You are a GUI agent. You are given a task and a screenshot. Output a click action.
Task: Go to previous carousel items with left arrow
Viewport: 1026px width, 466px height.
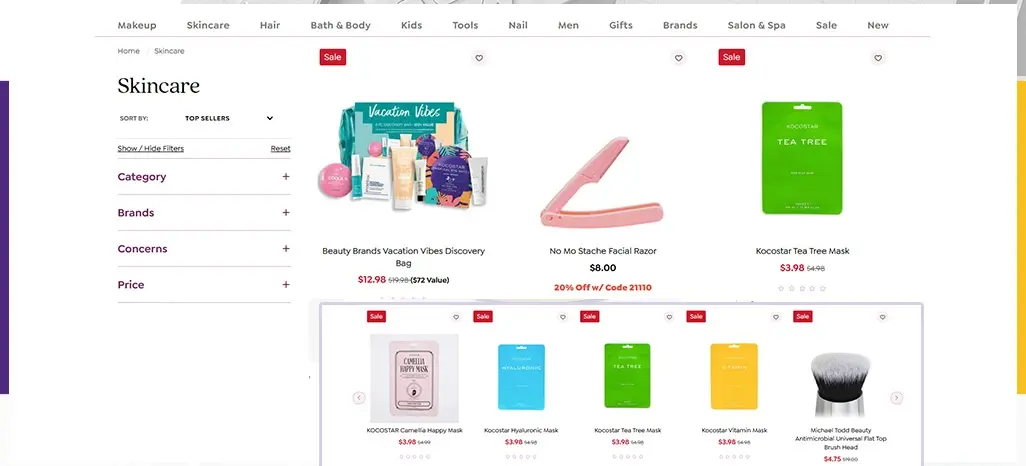[359, 398]
